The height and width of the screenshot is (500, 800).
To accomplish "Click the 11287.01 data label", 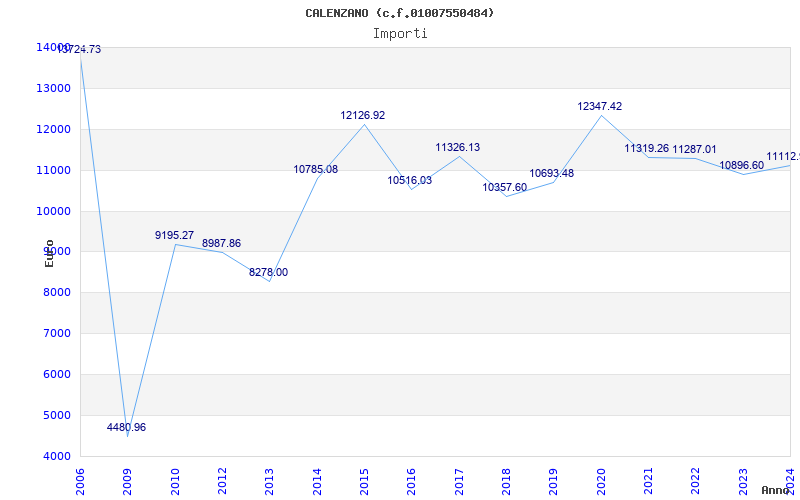I will (x=694, y=149).
